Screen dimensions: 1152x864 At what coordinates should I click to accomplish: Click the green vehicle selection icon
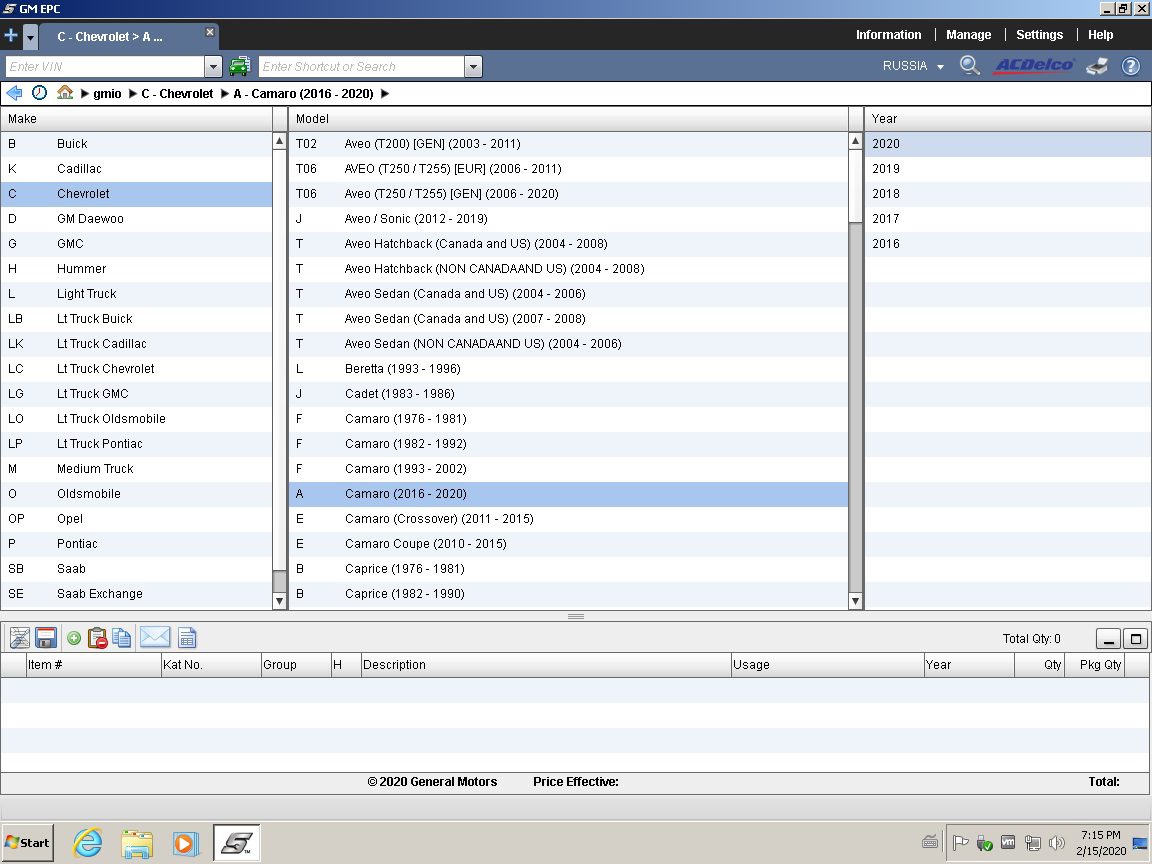[239, 67]
